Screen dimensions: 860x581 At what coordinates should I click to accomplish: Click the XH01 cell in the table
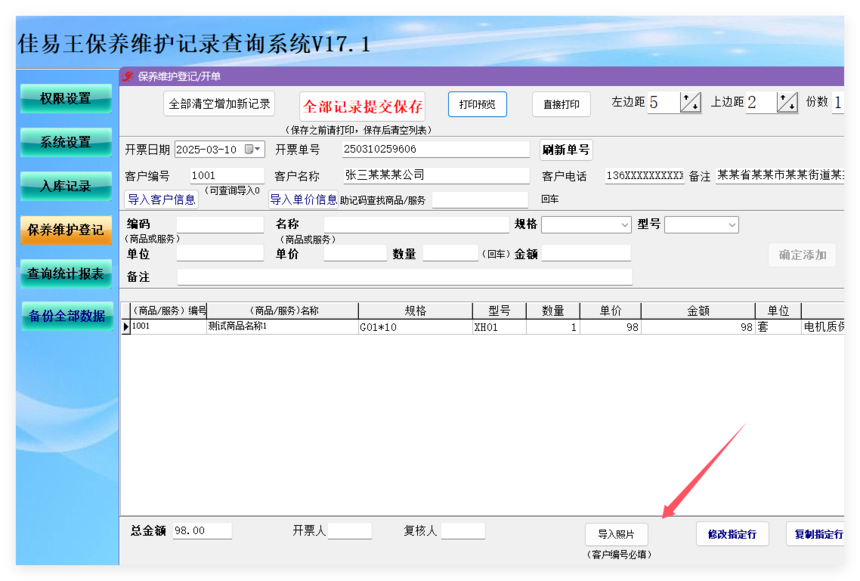499,327
